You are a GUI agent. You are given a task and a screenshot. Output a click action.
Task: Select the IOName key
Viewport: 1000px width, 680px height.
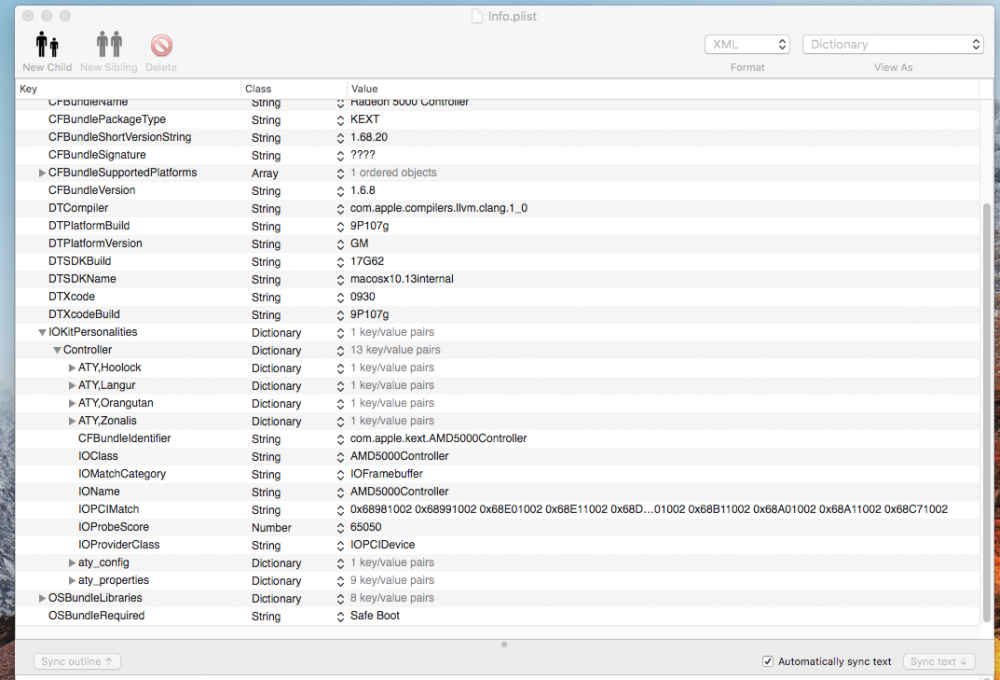pos(99,492)
